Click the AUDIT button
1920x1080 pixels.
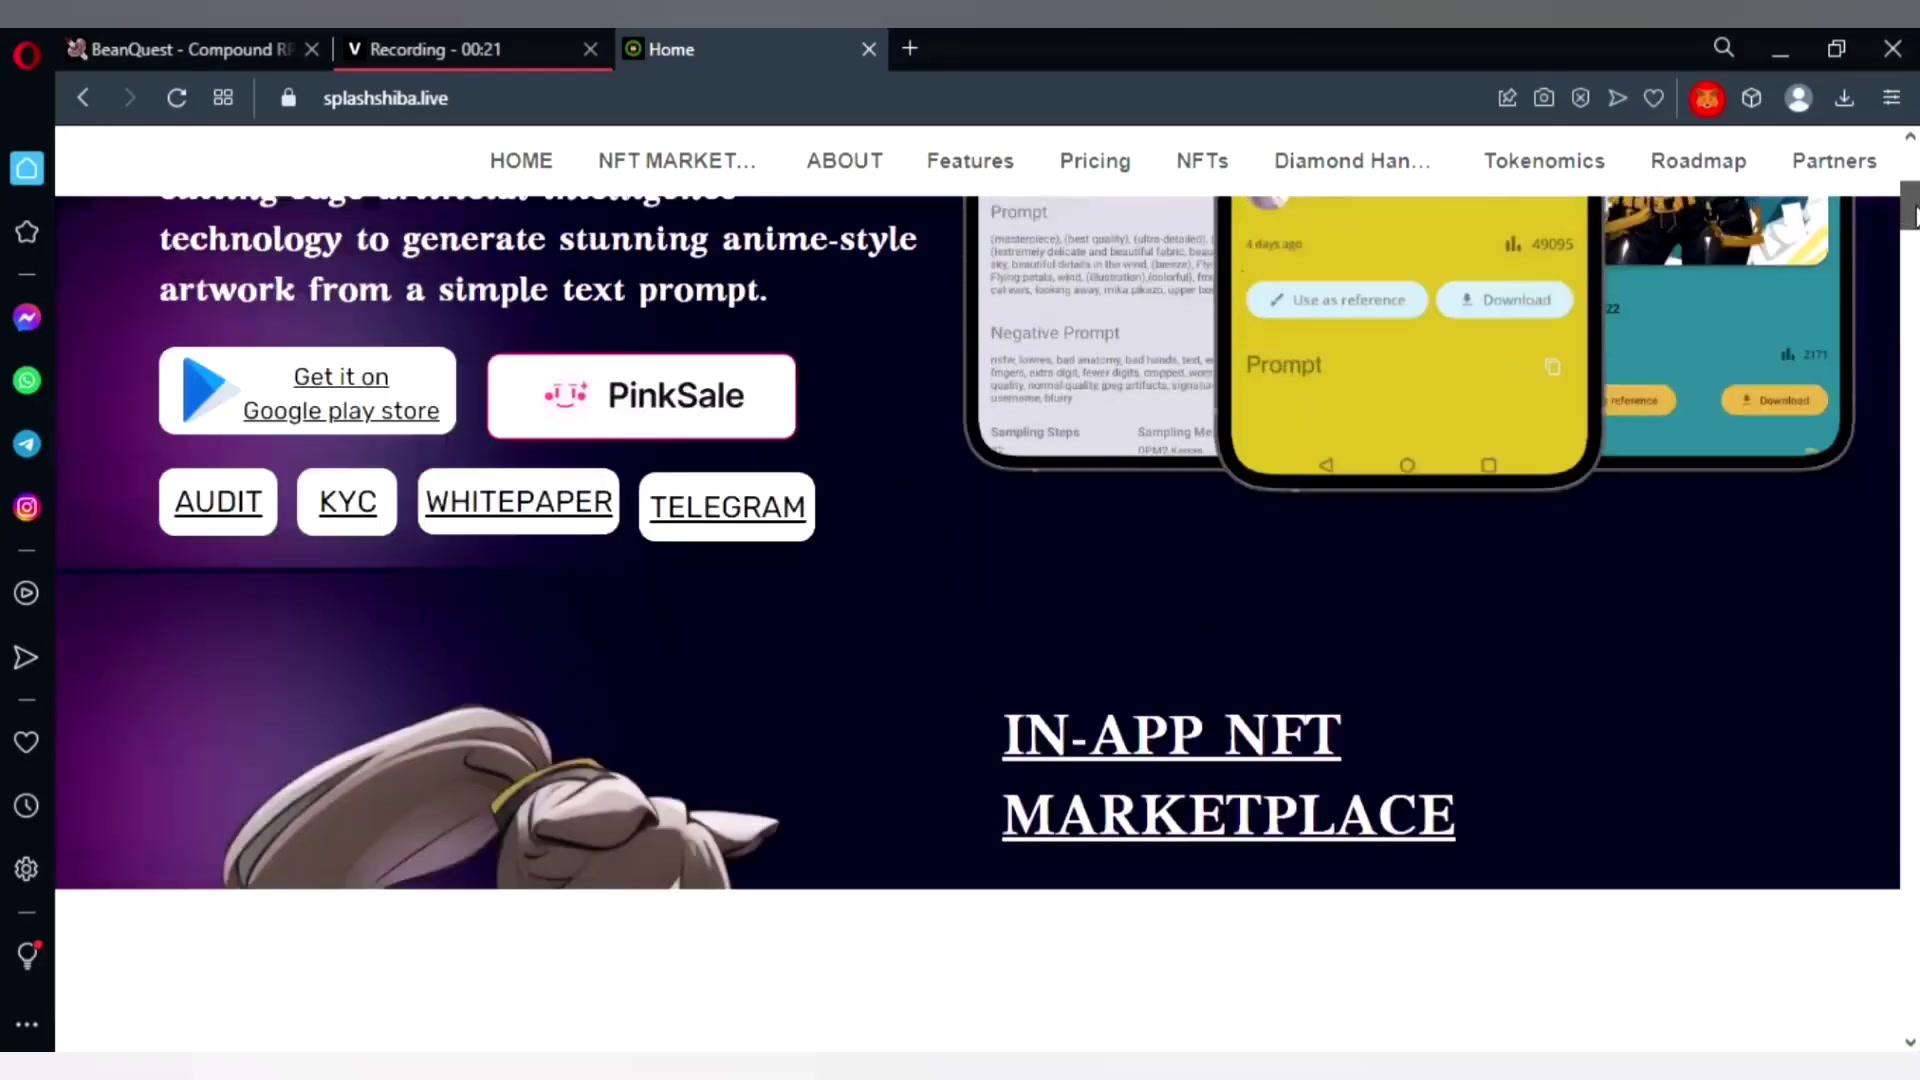(218, 502)
